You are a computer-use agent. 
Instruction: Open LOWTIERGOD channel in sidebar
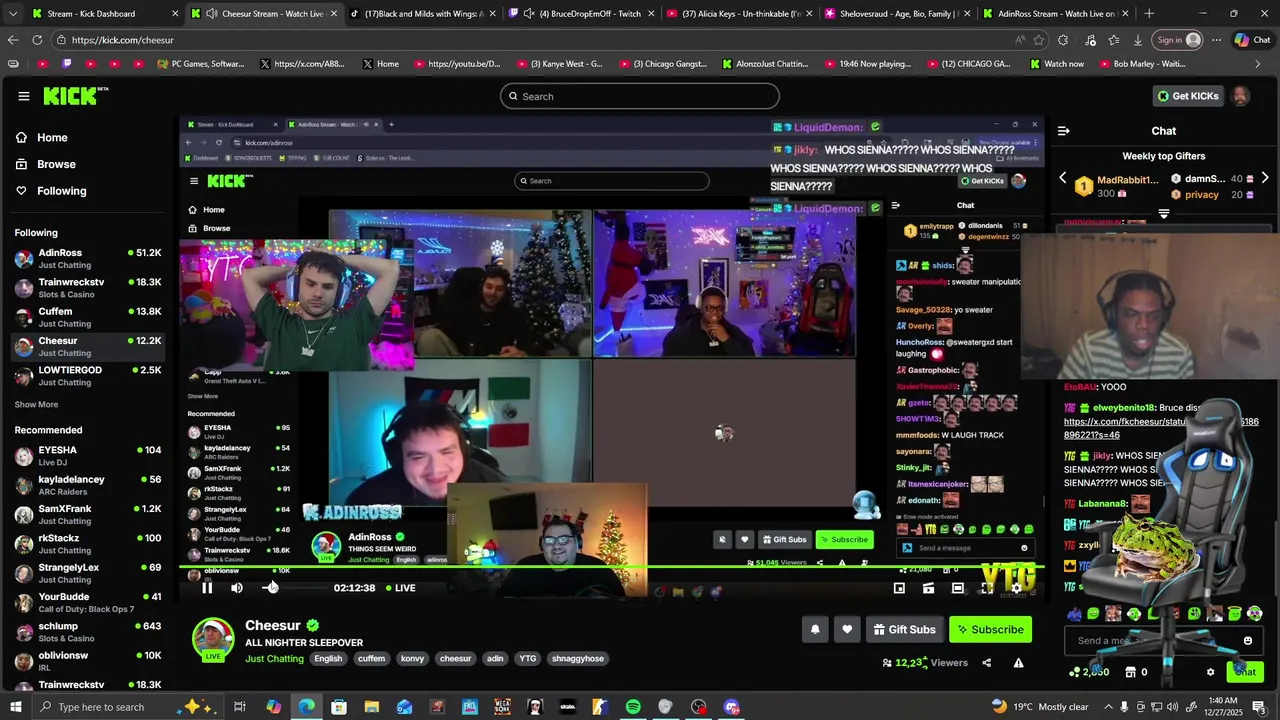pyautogui.click(x=88, y=376)
